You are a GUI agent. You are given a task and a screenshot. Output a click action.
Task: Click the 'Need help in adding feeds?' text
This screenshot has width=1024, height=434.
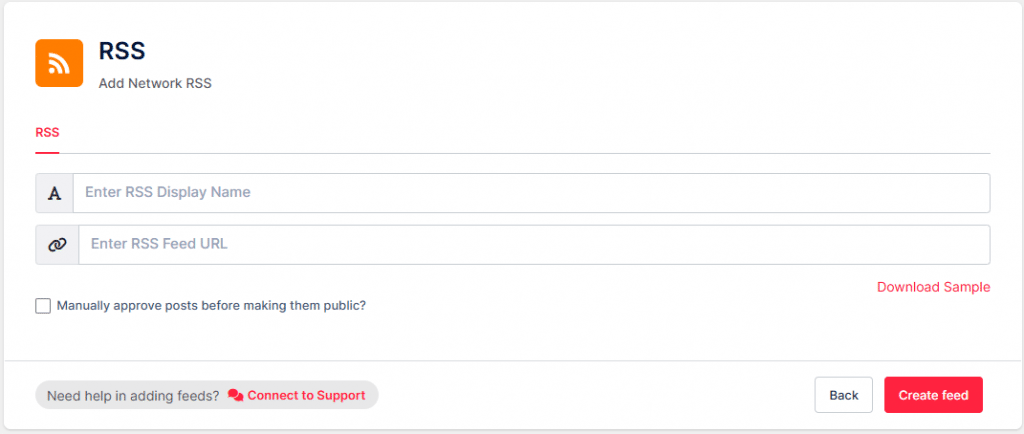tap(133, 395)
